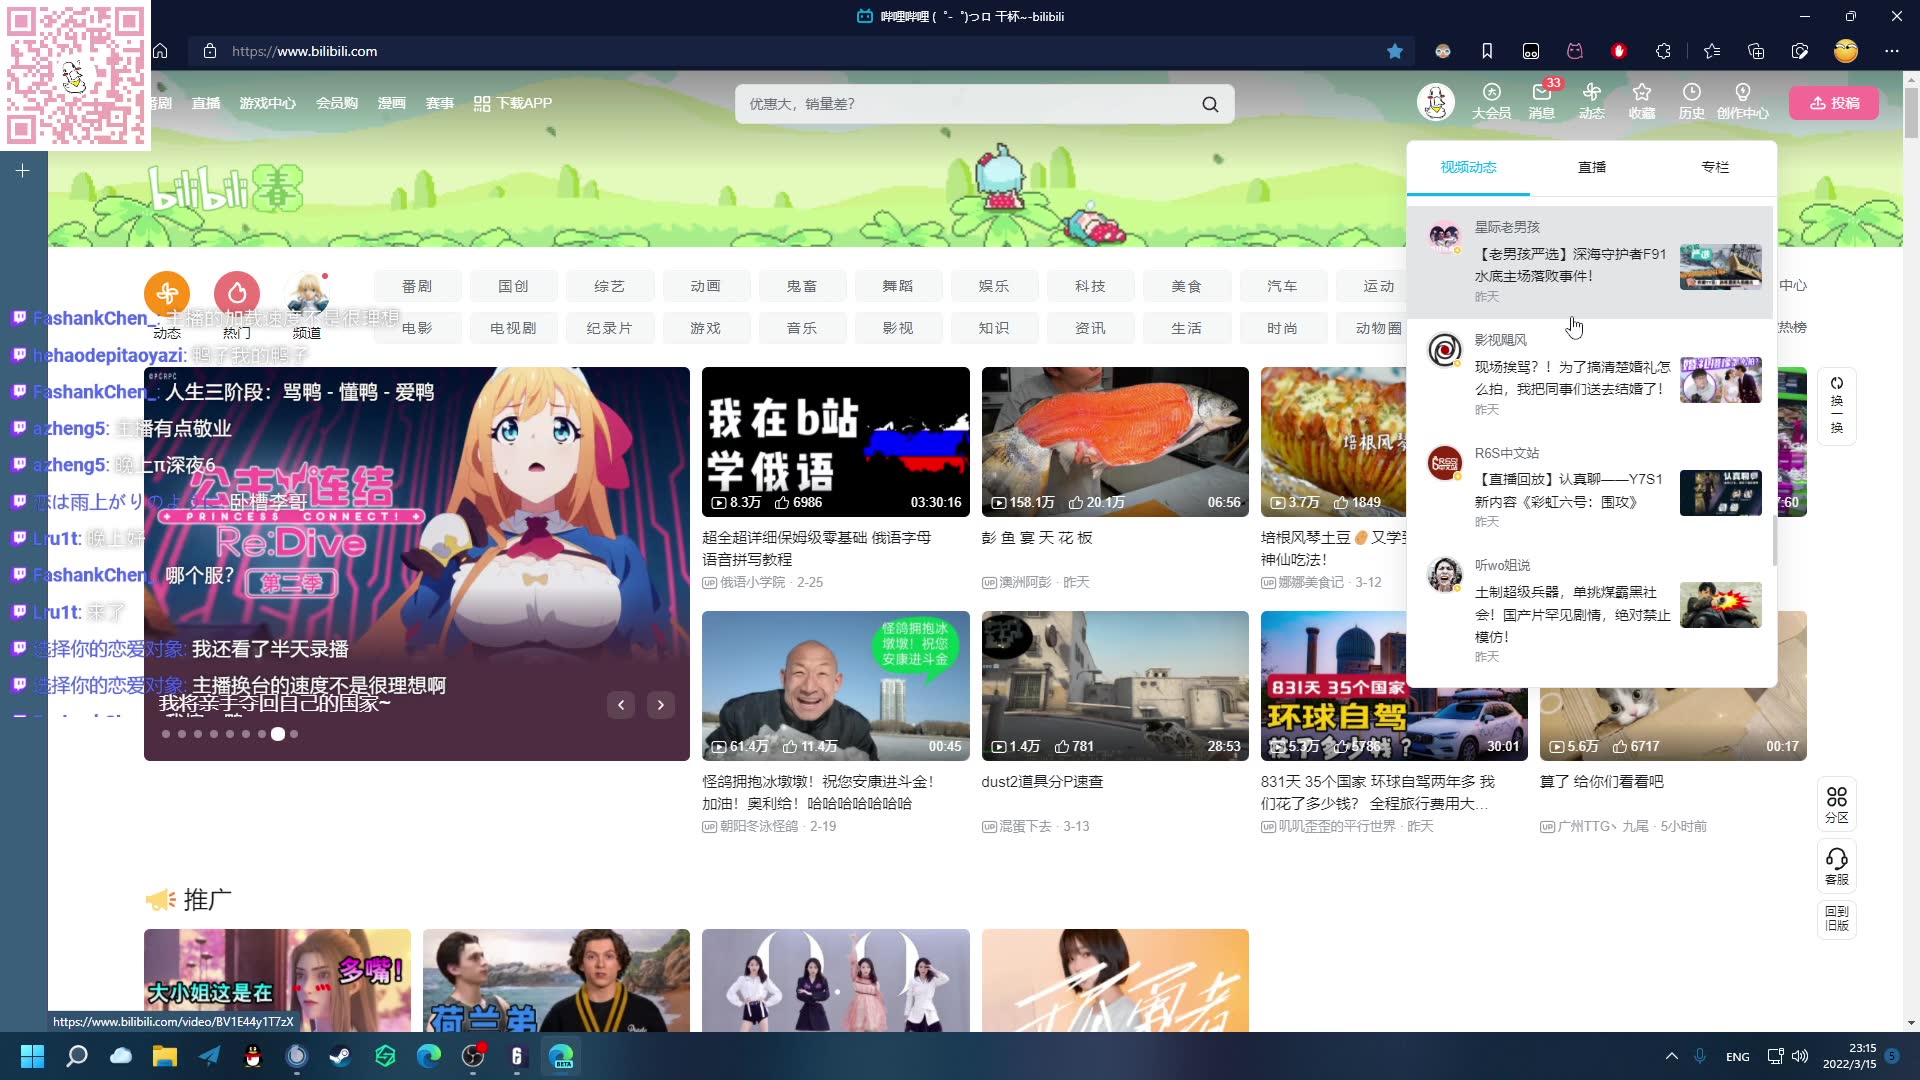The image size is (1920, 1080).
Task: Open the 频道 channel avatar icon
Action: click(307, 293)
